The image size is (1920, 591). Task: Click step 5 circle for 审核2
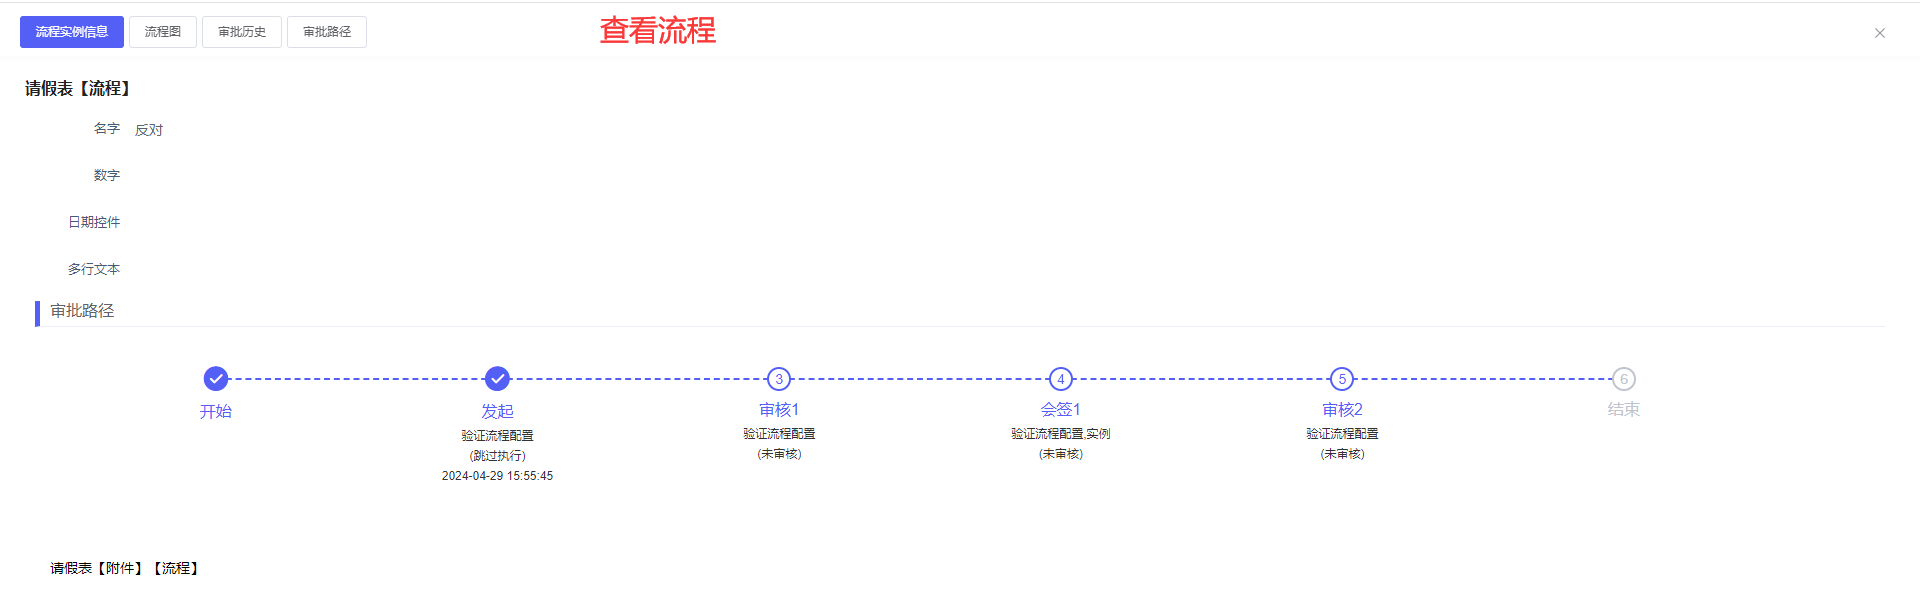[1342, 379]
